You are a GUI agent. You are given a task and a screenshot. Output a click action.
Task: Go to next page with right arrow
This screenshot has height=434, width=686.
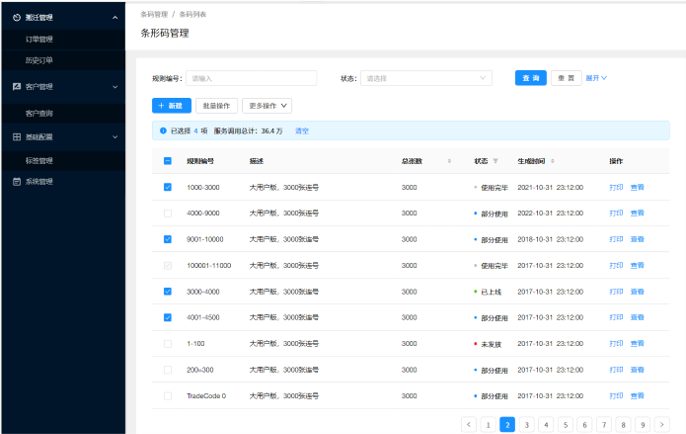[x=662, y=424]
